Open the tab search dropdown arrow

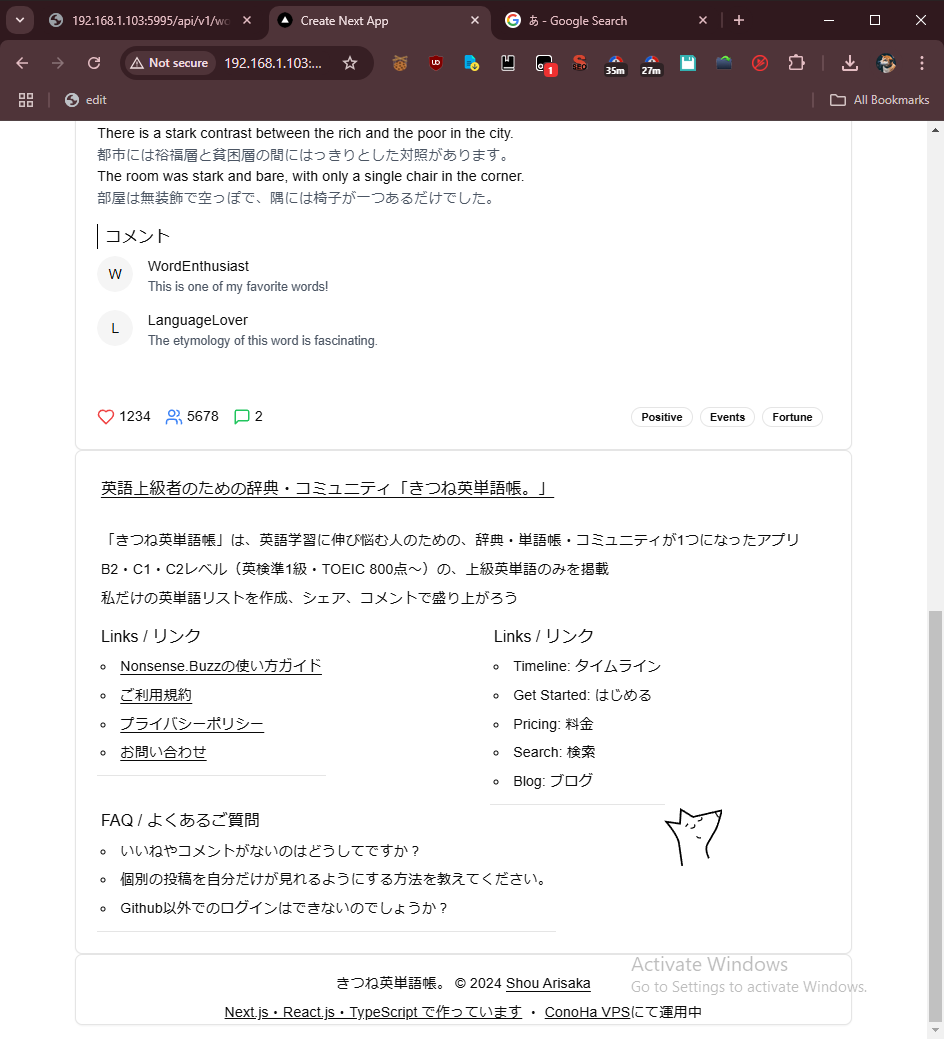coord(19,20)
